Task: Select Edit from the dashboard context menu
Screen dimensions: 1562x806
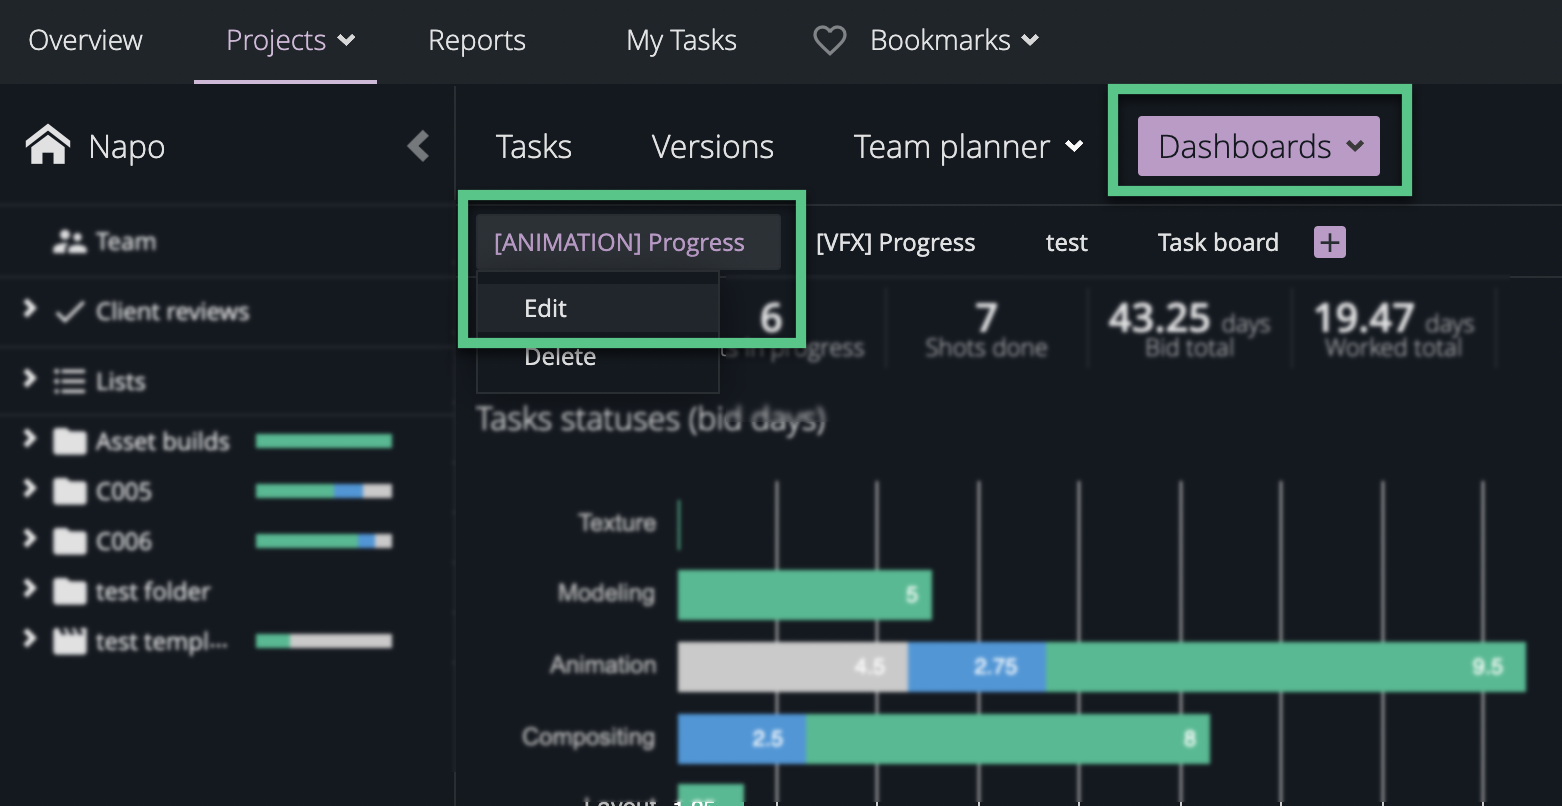Action: click(545, 308)
